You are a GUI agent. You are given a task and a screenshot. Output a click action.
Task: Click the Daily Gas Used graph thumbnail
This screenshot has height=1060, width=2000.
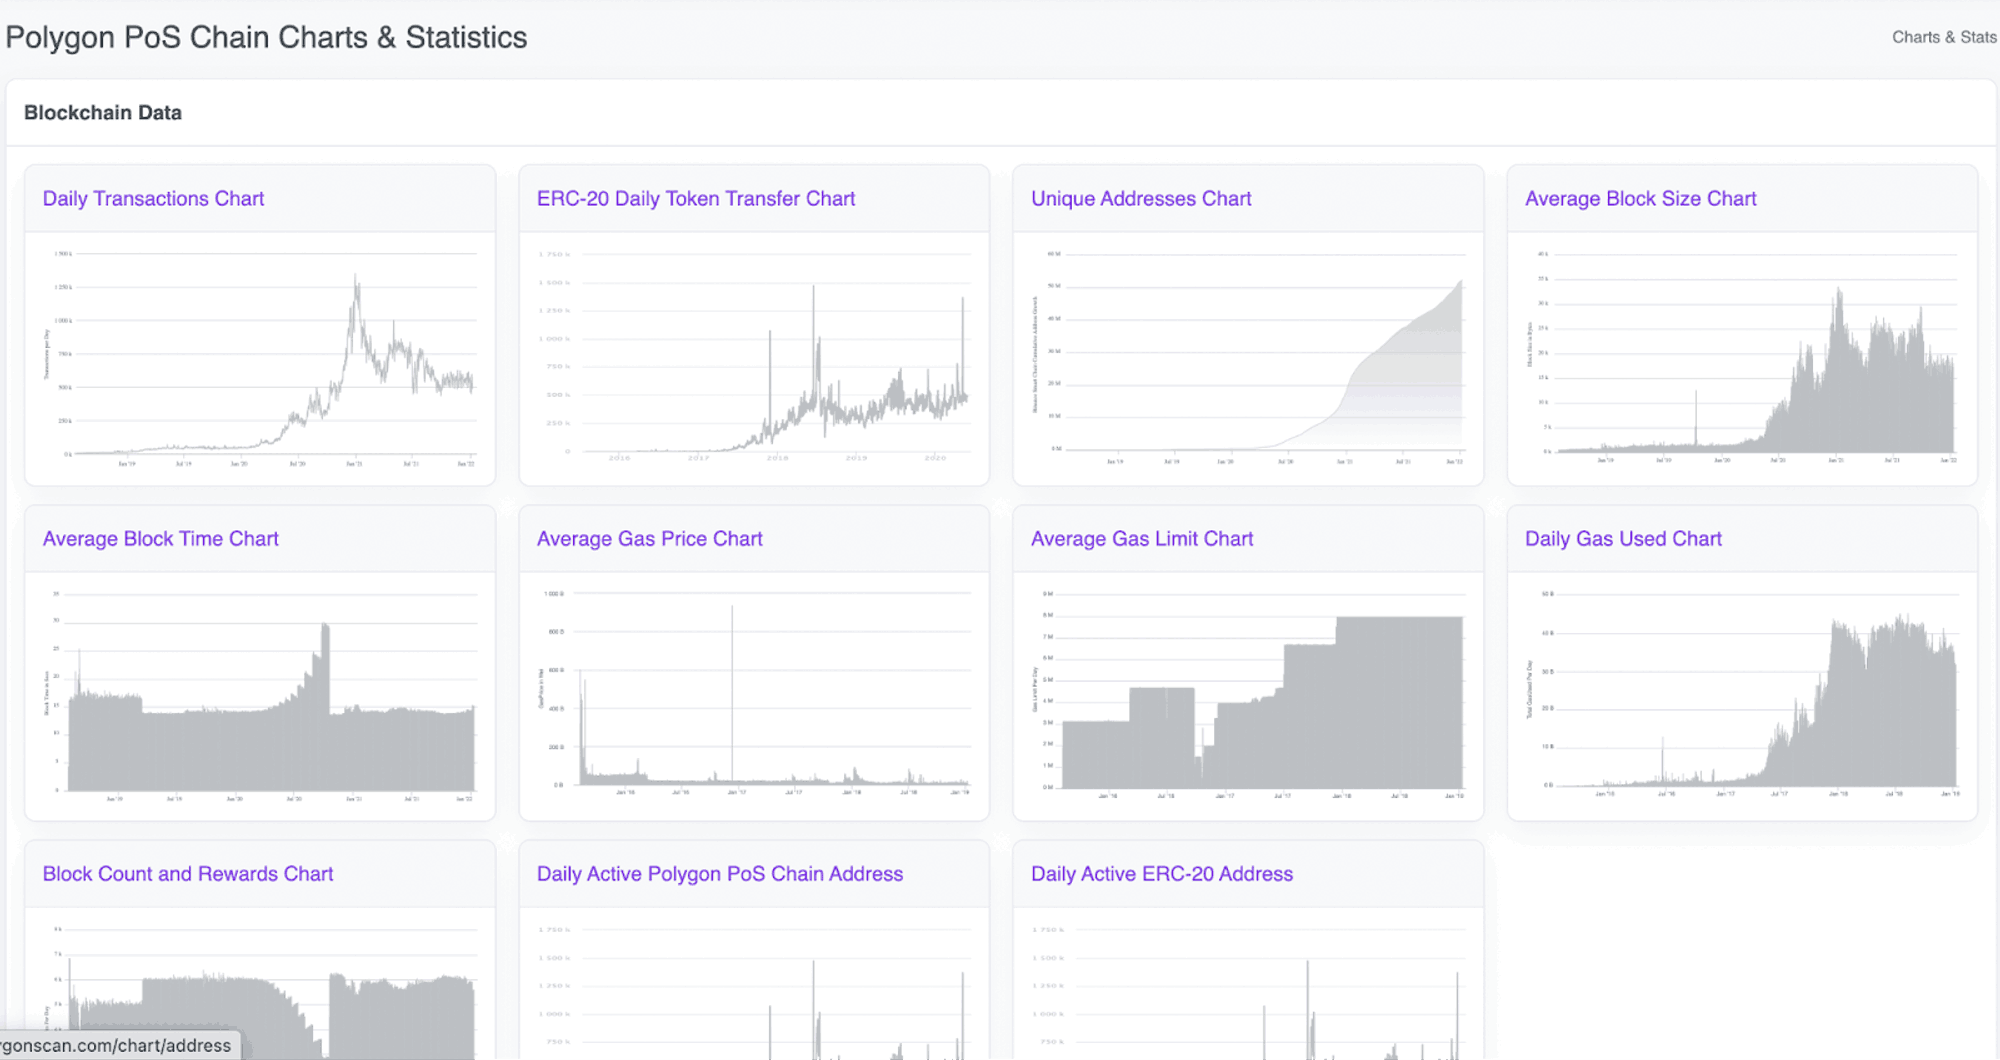1742,695
